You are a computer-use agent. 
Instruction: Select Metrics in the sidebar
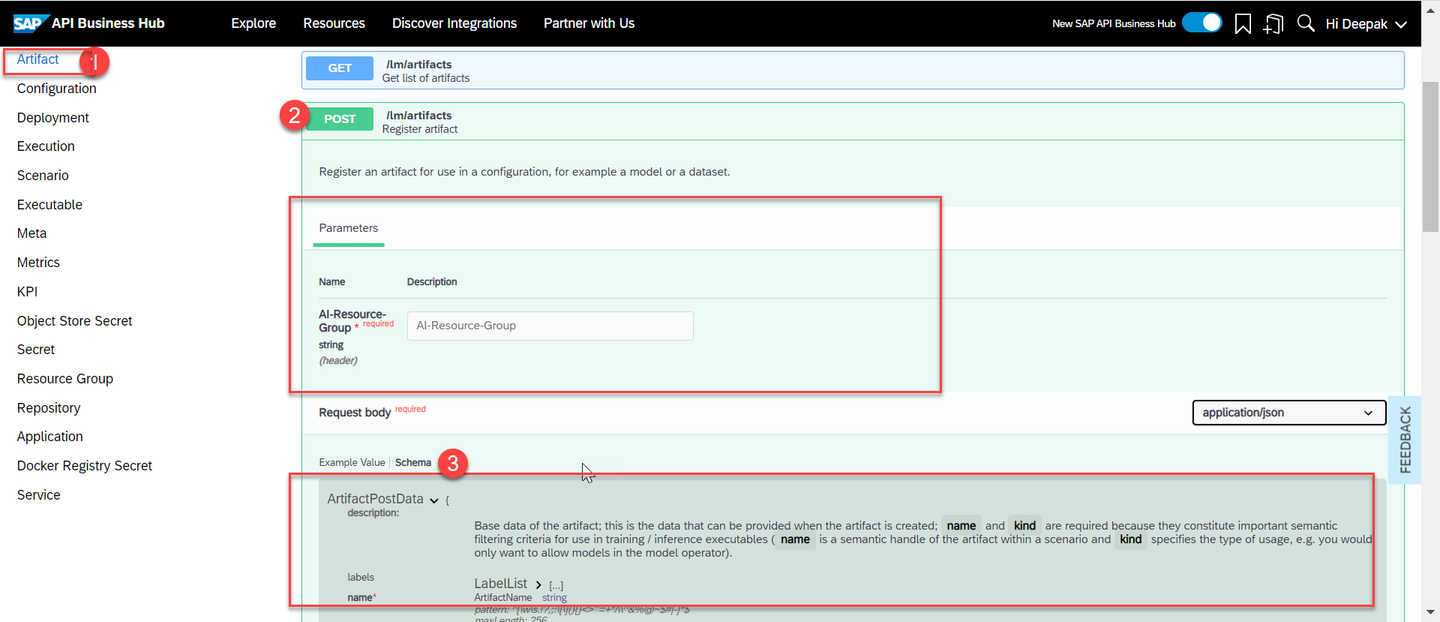point(38,262)
